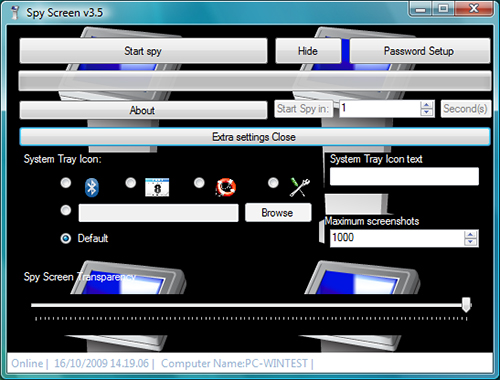Click the custom icon path field

[158, 213]
